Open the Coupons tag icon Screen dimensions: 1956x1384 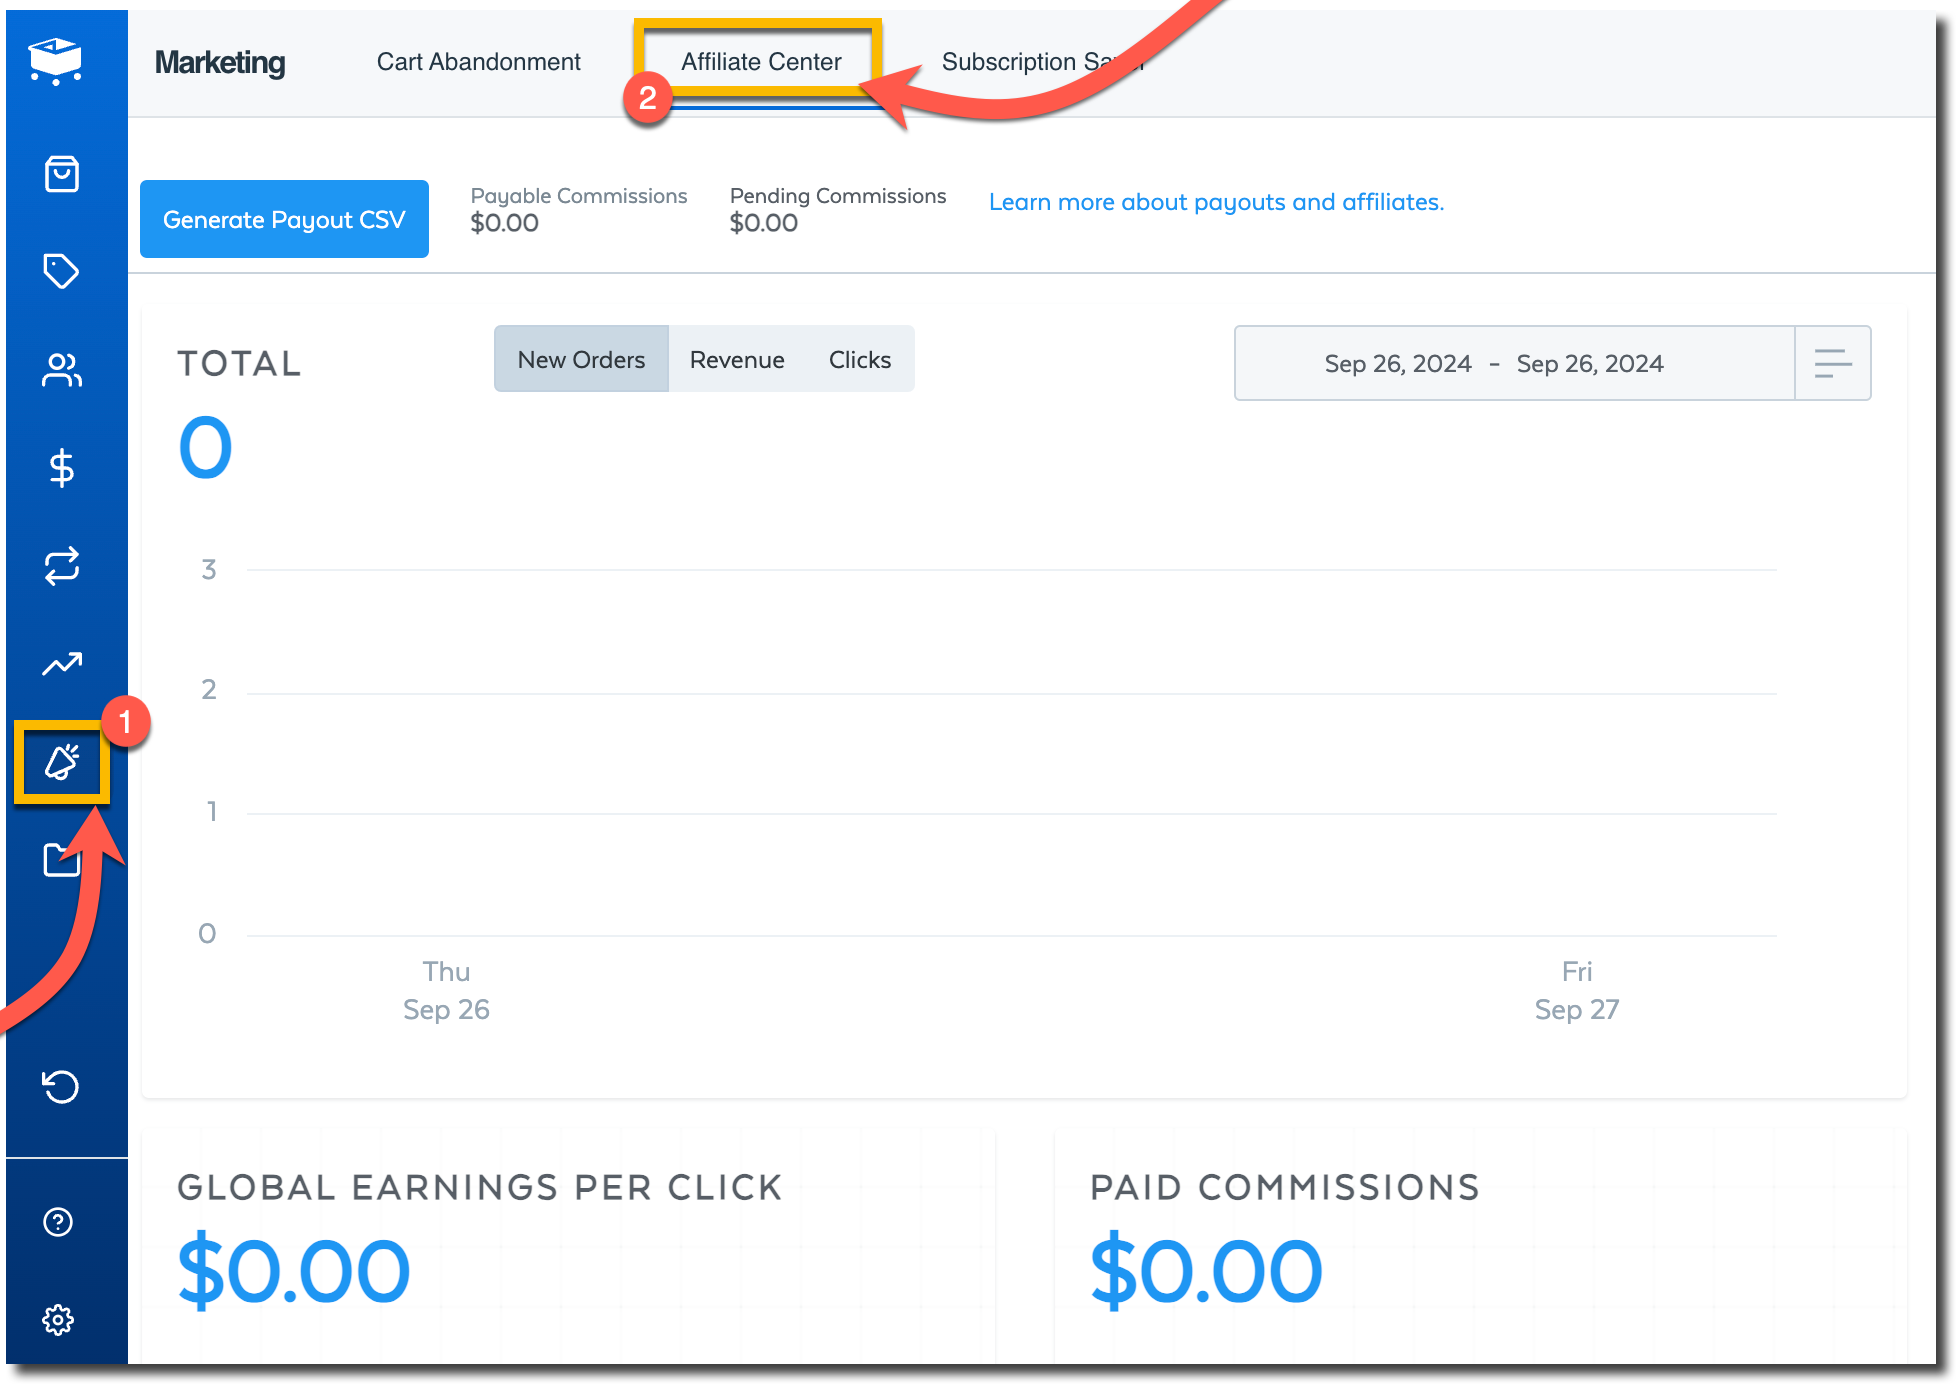pos(61,271)
